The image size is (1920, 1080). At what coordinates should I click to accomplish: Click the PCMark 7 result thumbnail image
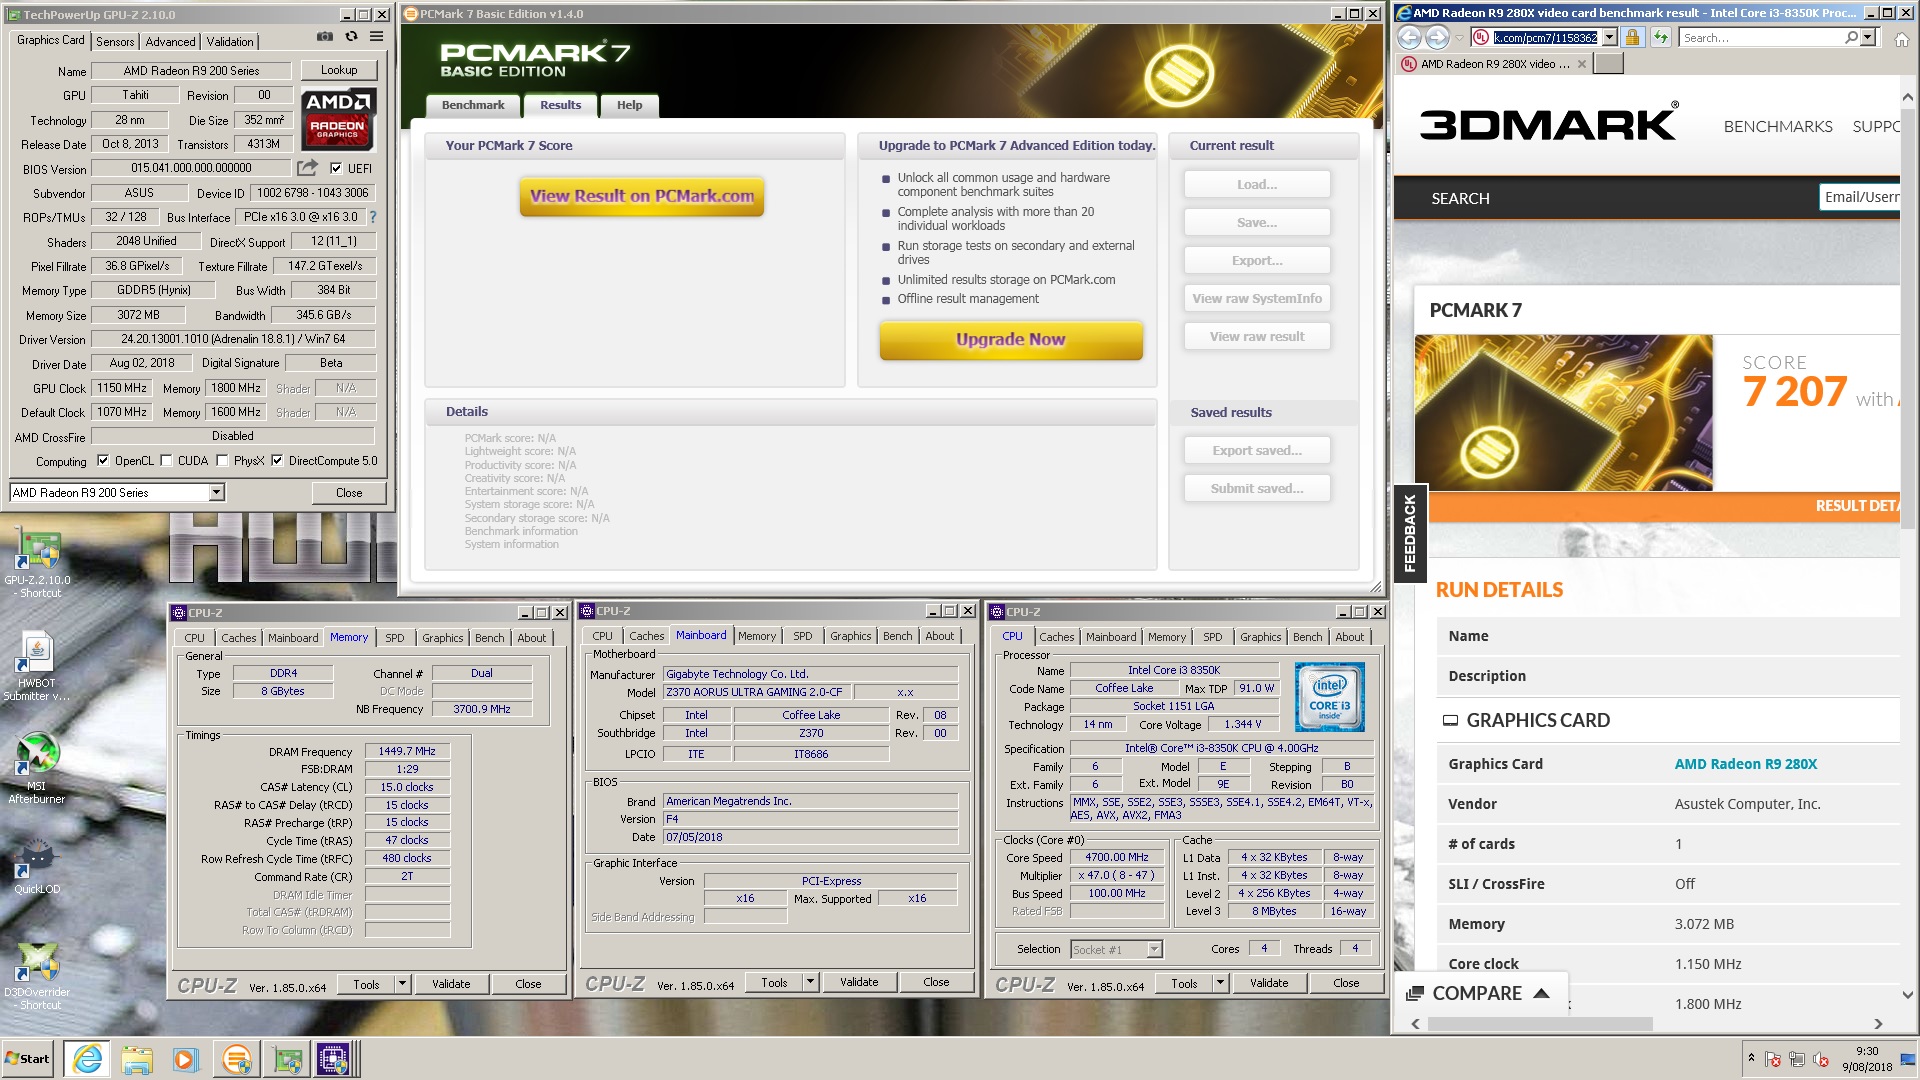tap(1563, 413)
